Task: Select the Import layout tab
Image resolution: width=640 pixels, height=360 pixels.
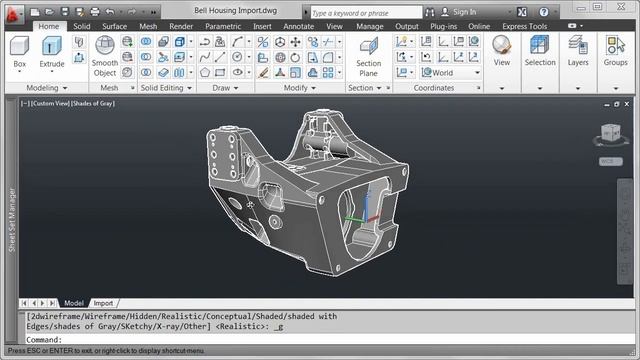Action: (x=103, y=303)
